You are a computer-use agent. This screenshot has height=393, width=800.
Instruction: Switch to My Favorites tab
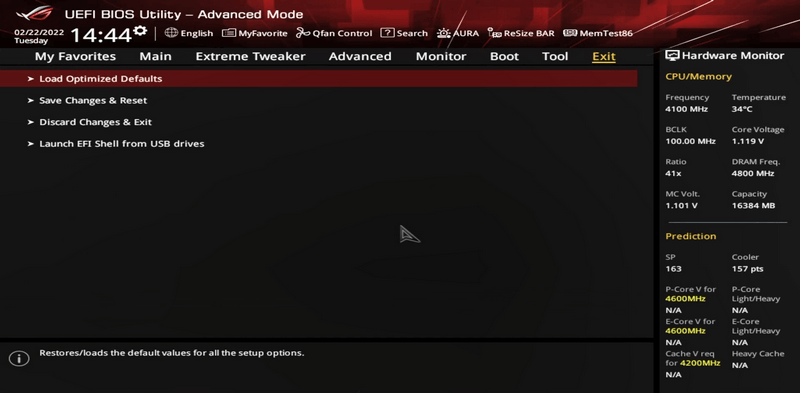75,57
